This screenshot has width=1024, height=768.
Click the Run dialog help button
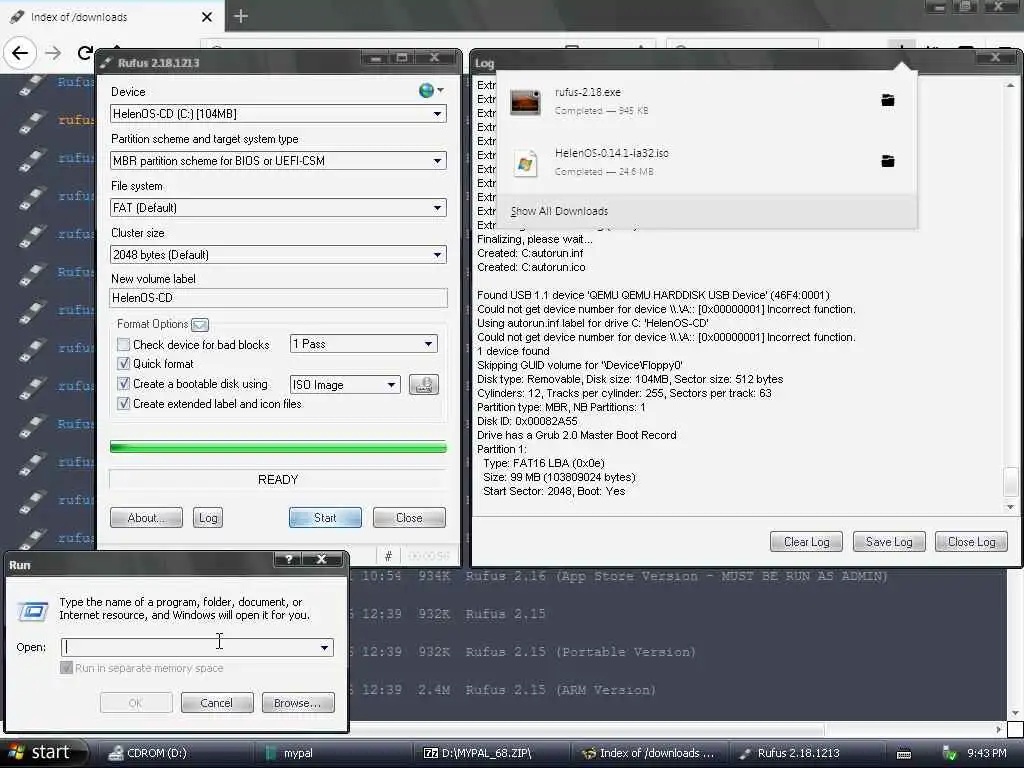[x=289, y=559]
